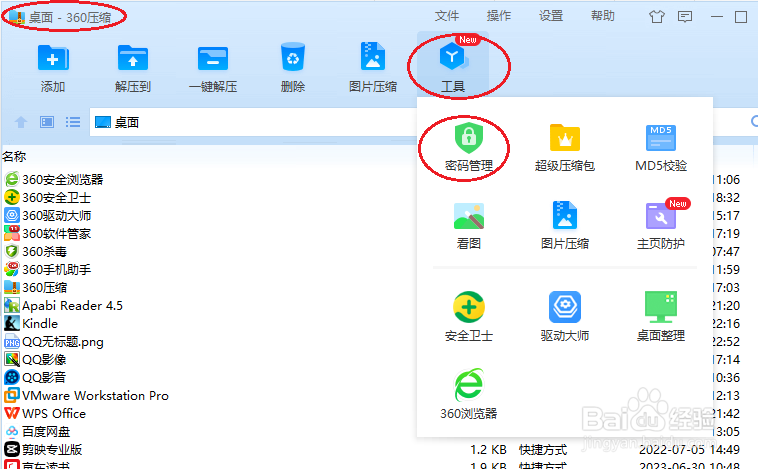Open 主页防护 homepage protection tool

[x=661, y=225]
